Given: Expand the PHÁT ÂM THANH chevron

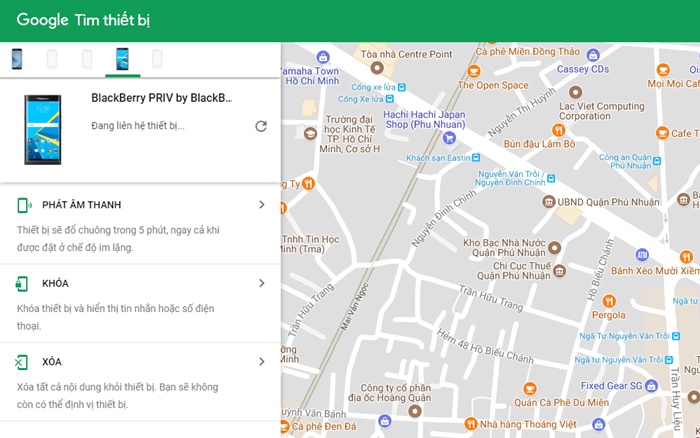Looking at the screenshot, I should (x=262, y=204).
